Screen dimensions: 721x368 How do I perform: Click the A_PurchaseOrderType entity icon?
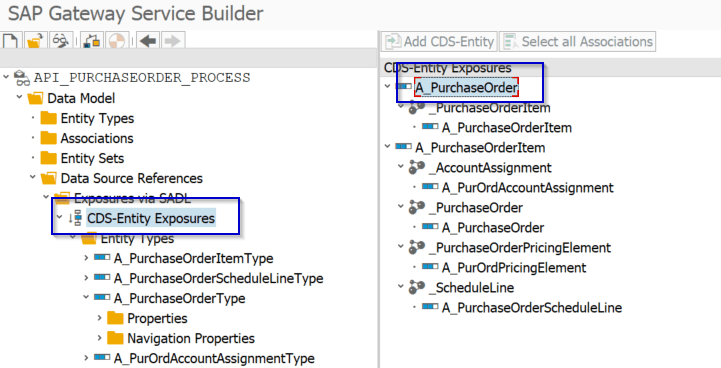pyautogui.click(x=102, y=298)
